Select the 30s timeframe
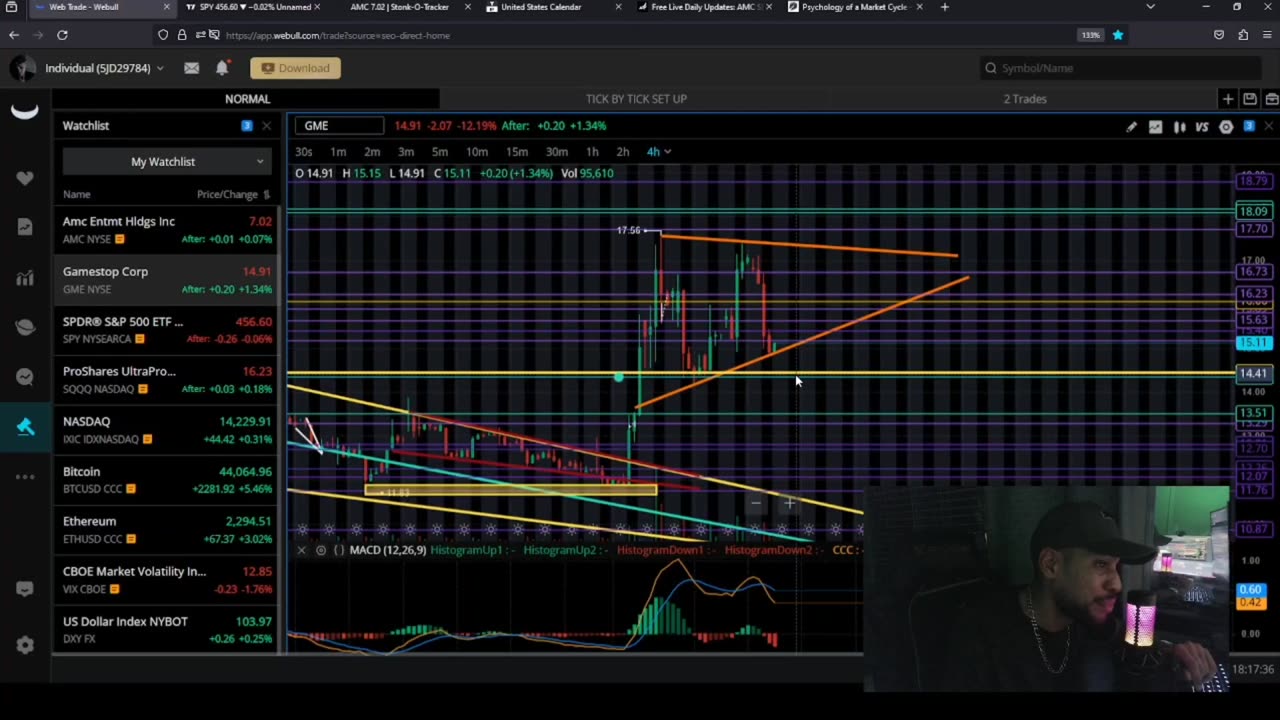Viewport: 1280px width, 720px height. [x=304, y=152]
